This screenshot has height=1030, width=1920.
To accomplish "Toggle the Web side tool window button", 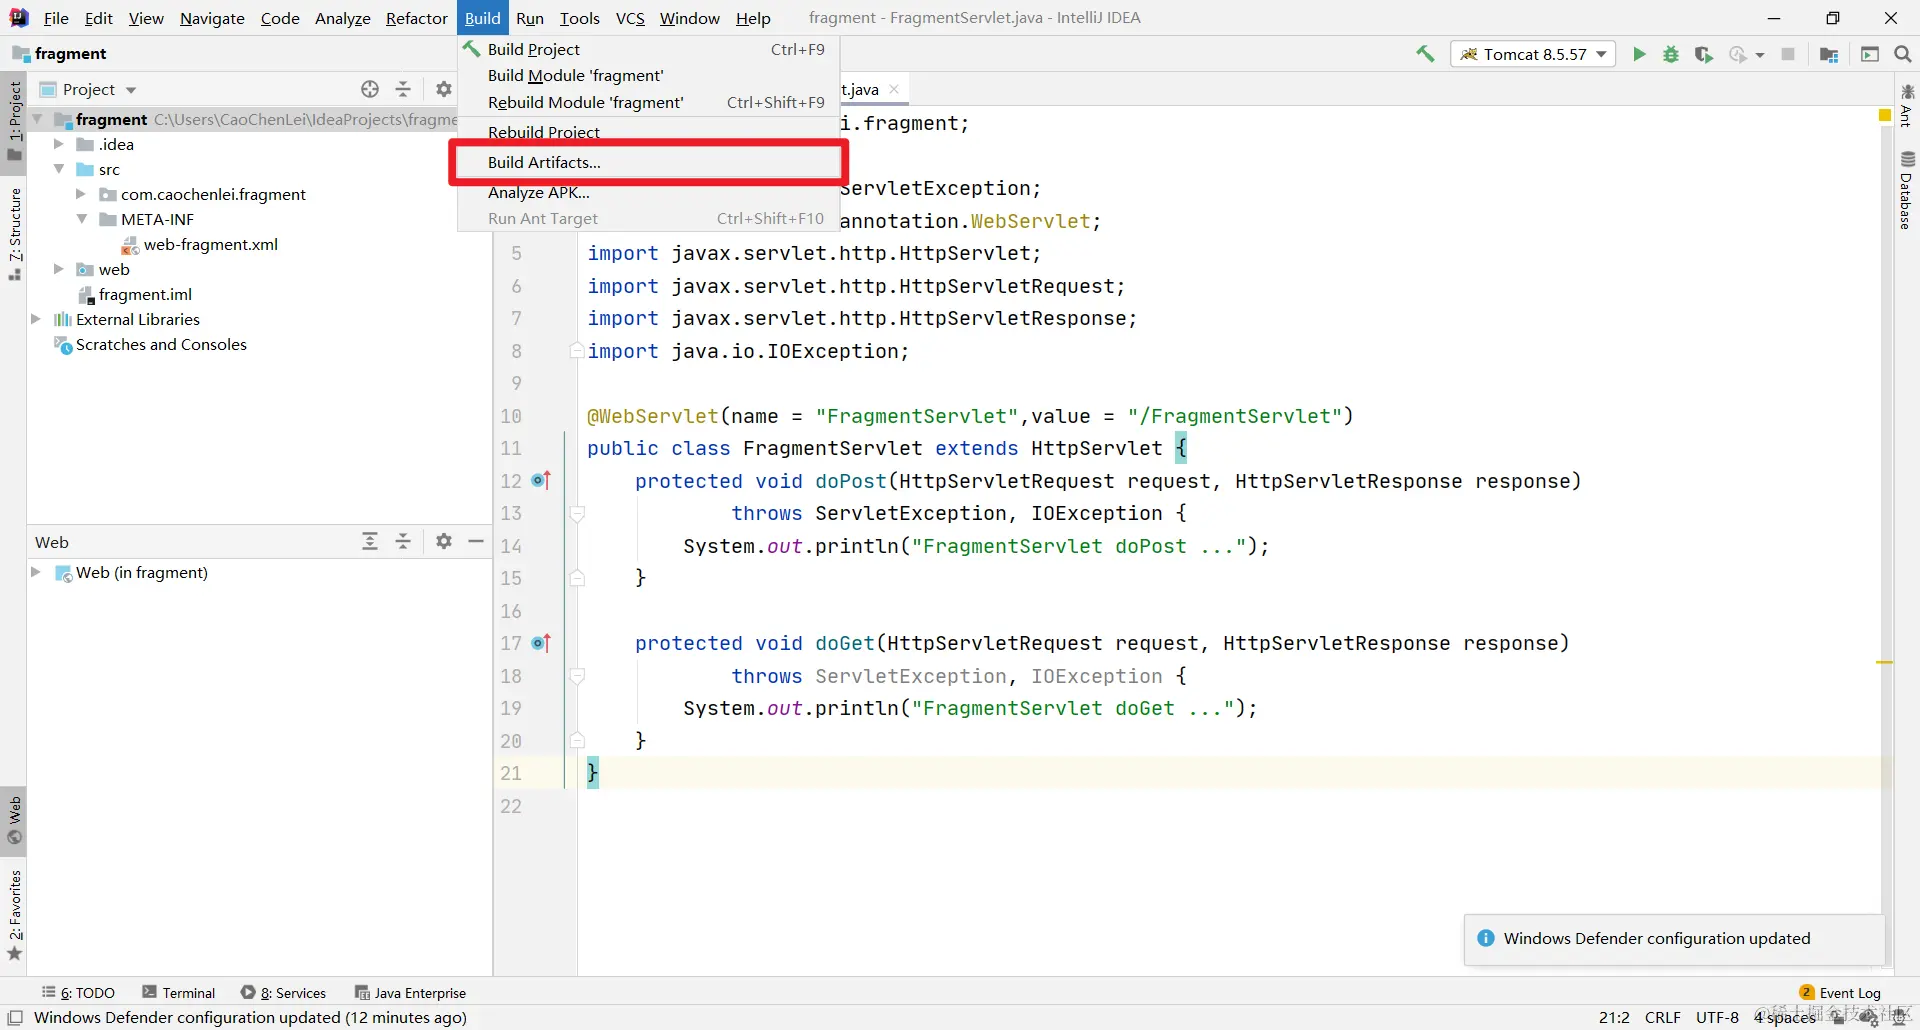I will click(14, 821).
